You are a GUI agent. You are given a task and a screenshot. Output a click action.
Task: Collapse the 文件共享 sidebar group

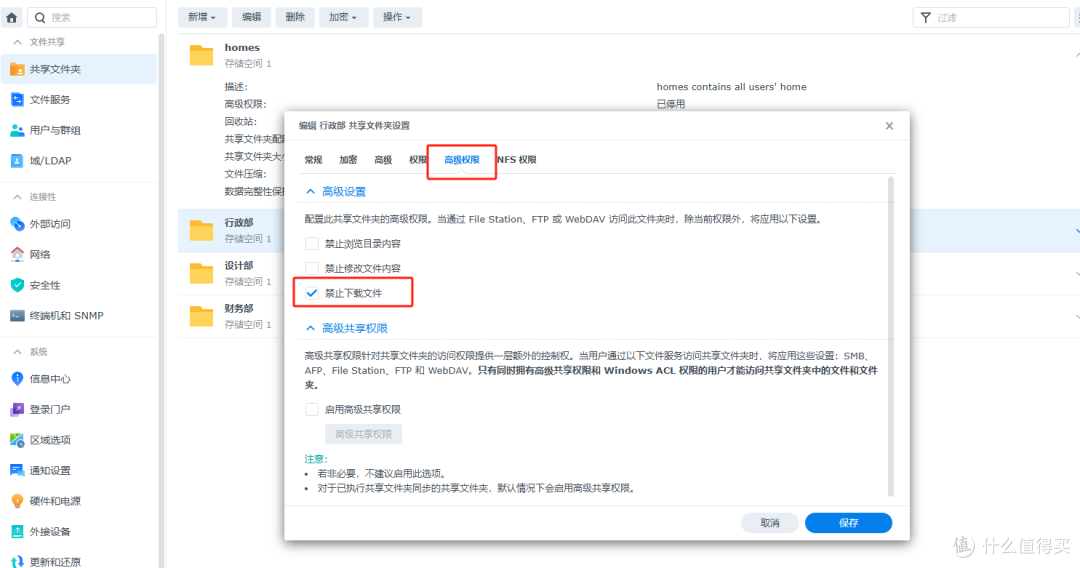17,42
